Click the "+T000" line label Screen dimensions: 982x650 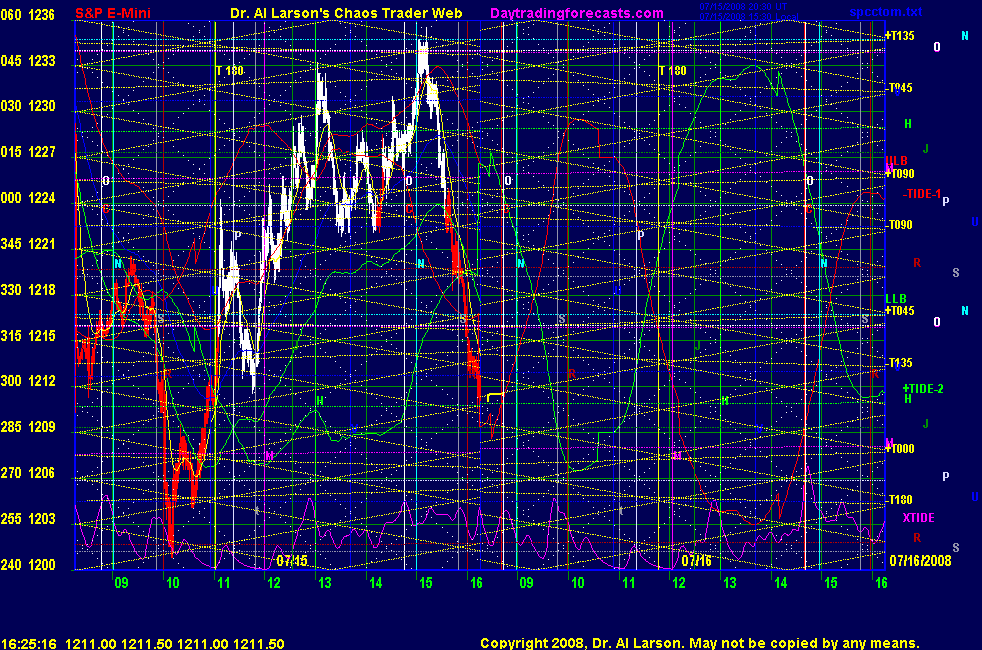899,448
